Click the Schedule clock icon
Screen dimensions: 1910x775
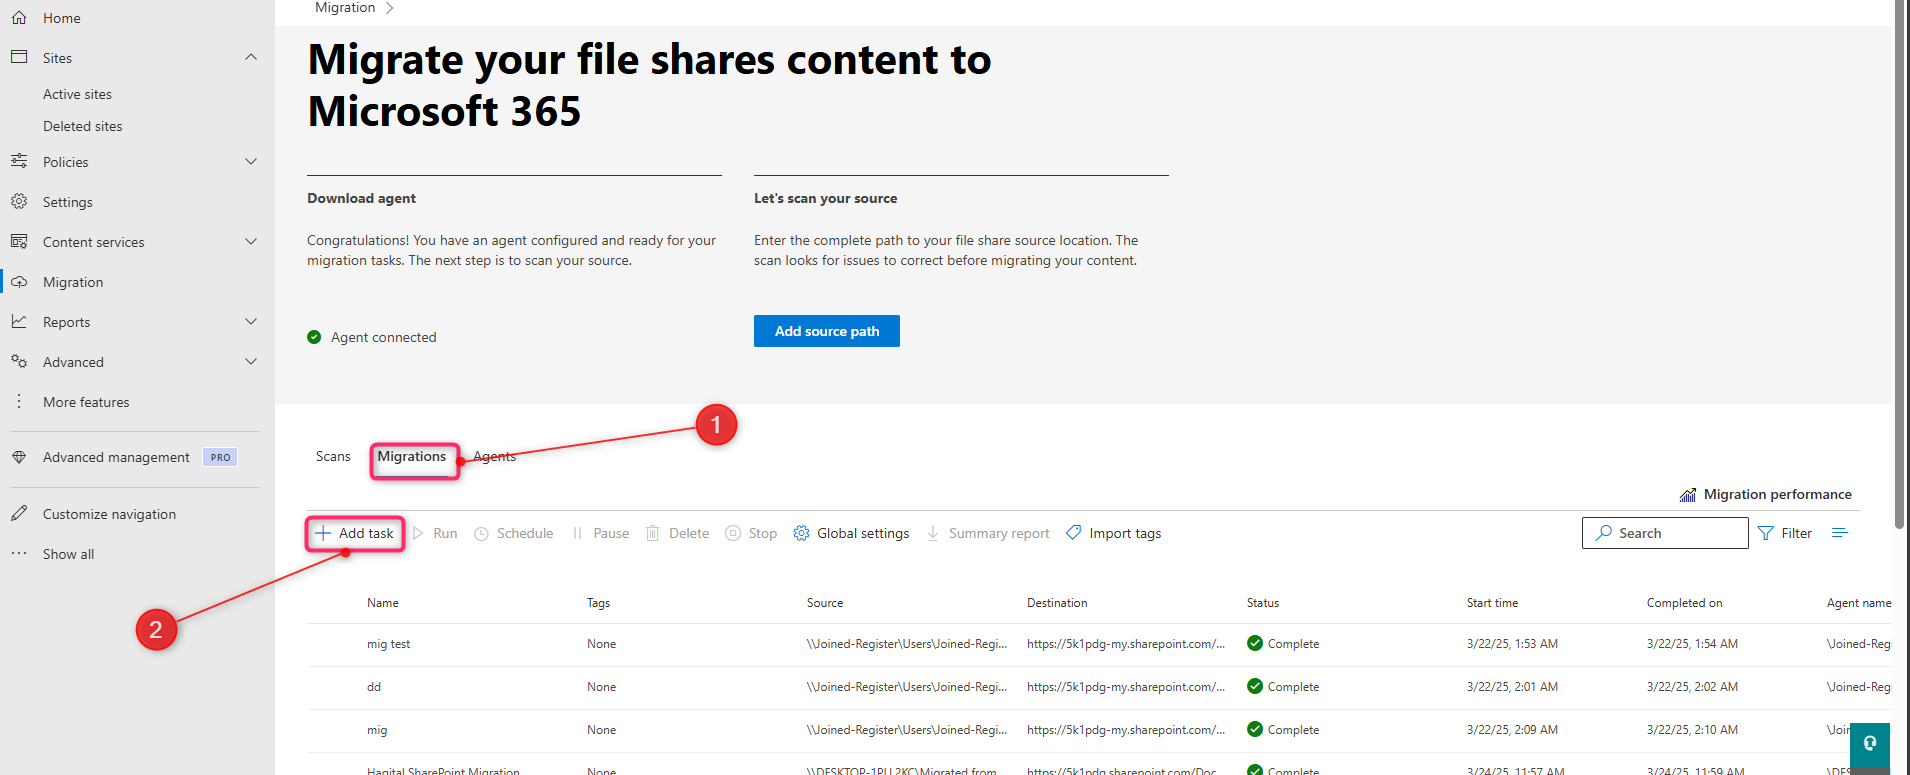481,533
